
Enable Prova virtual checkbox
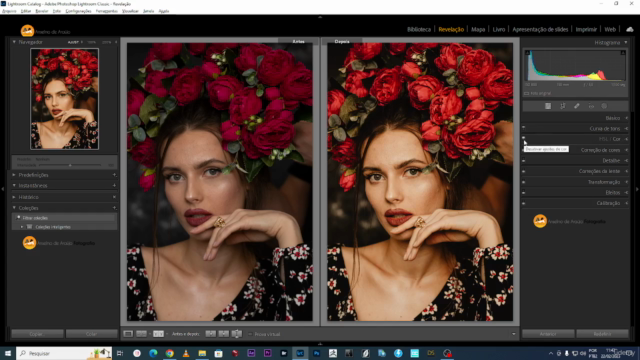coord(250,334)
